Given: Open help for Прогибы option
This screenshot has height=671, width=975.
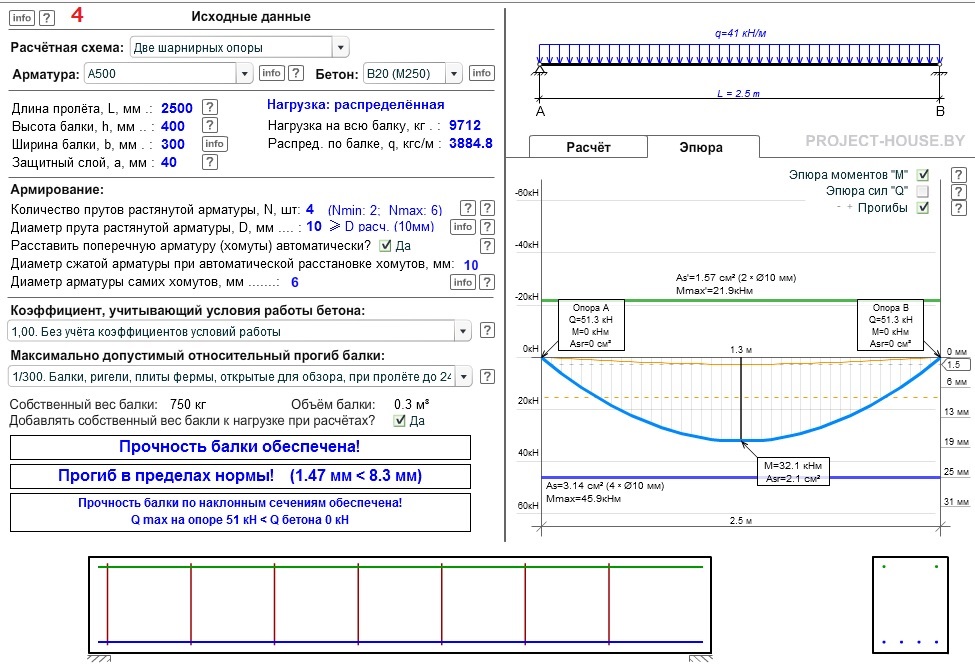Looking at the screenshot, I should pos(959,208).
